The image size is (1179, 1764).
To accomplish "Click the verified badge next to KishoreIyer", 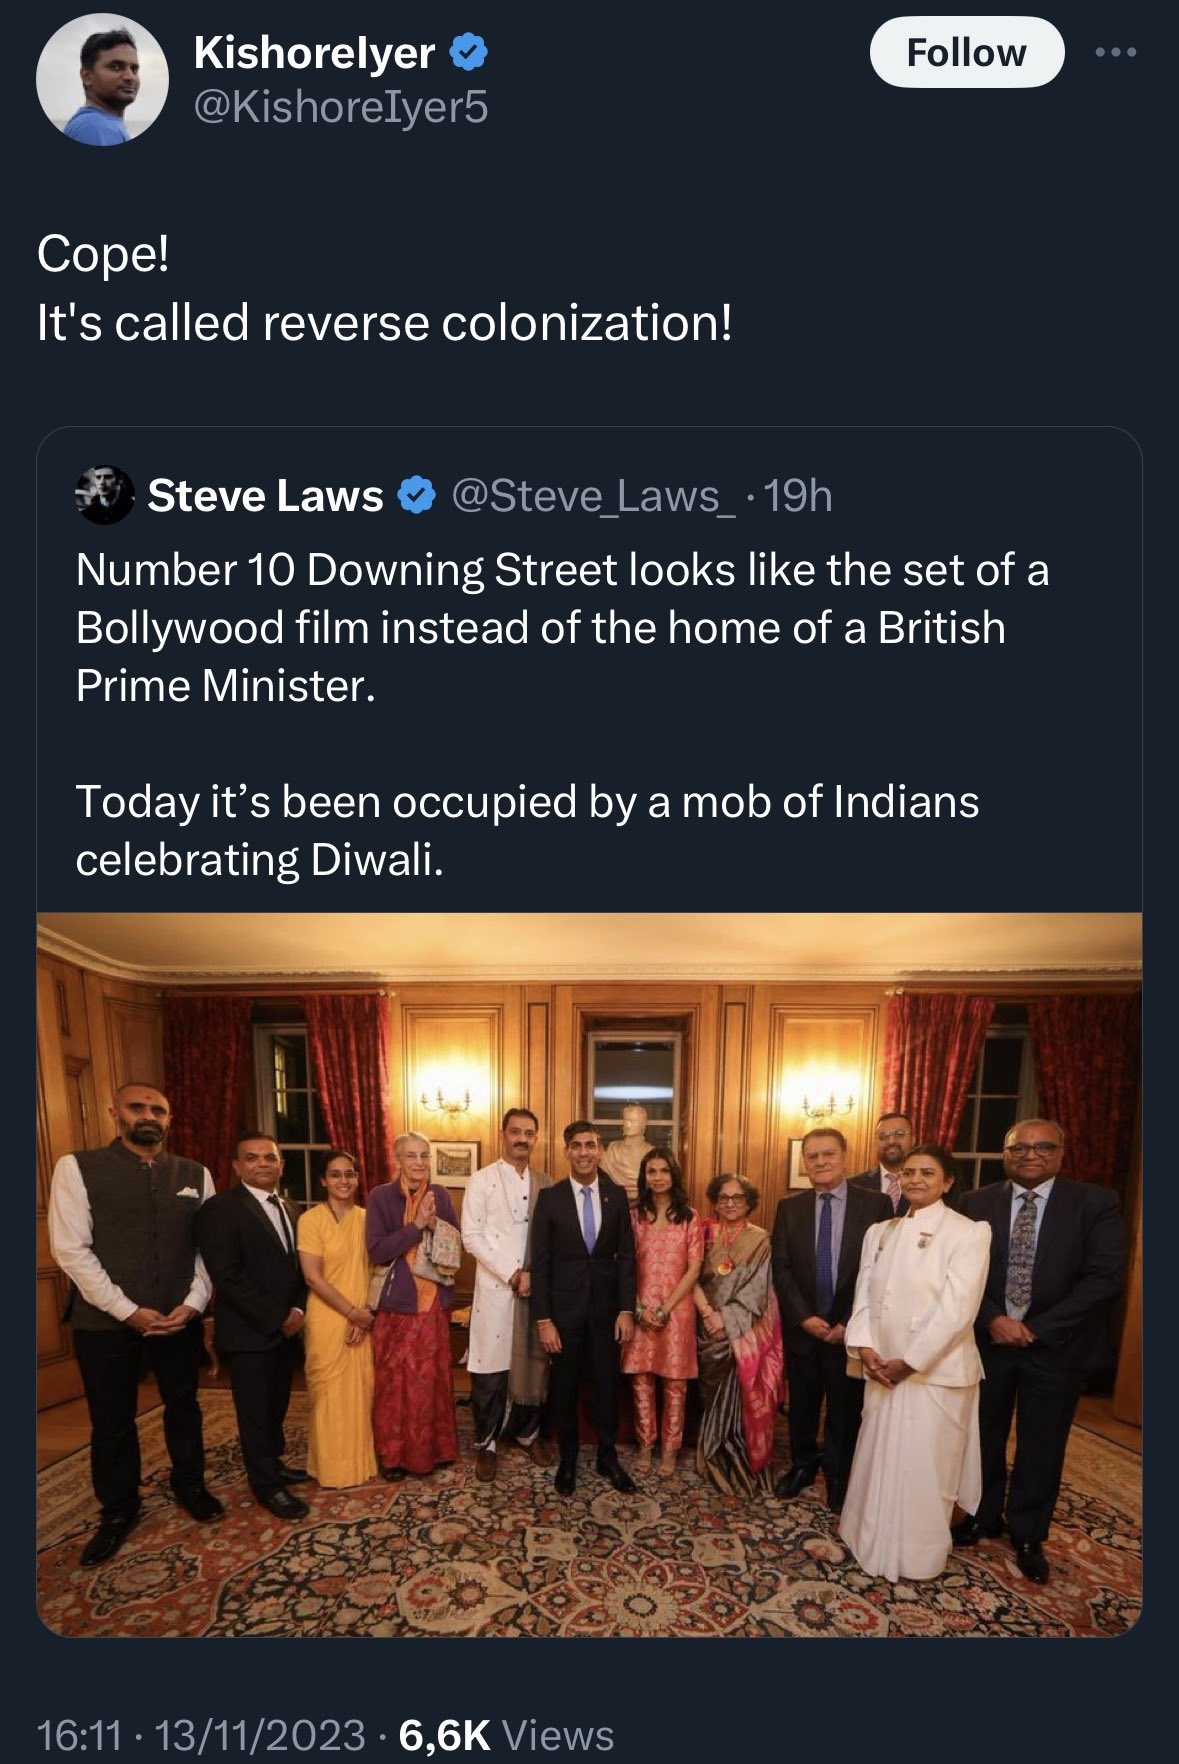I will click(468, 52).
